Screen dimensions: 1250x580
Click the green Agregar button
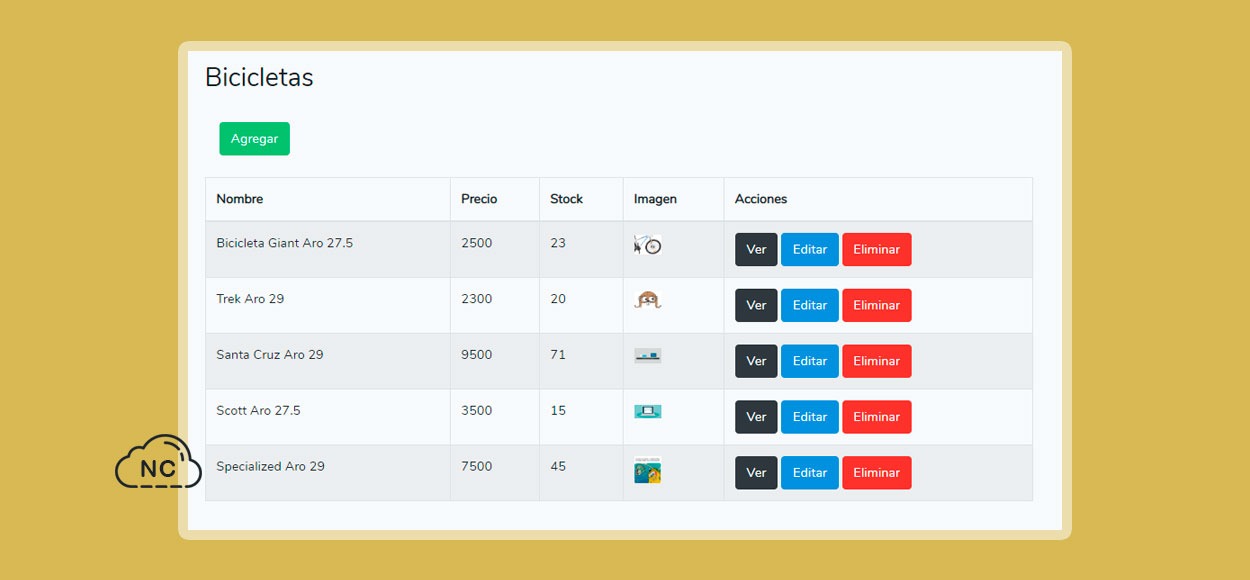click(254, 139)
